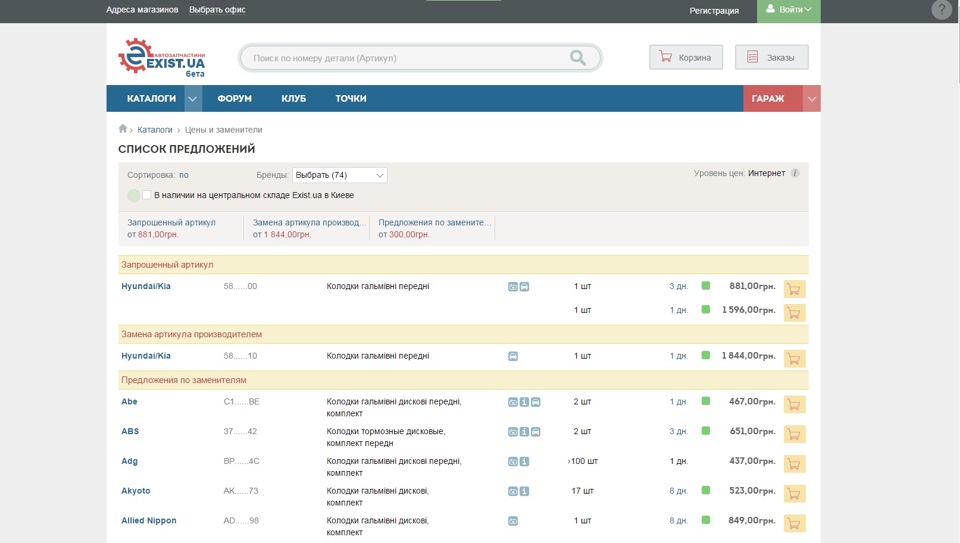Viewport: 960px width, 543px height.
Task: Open the Allied Nippon brand link
Action: click(149, 520)
